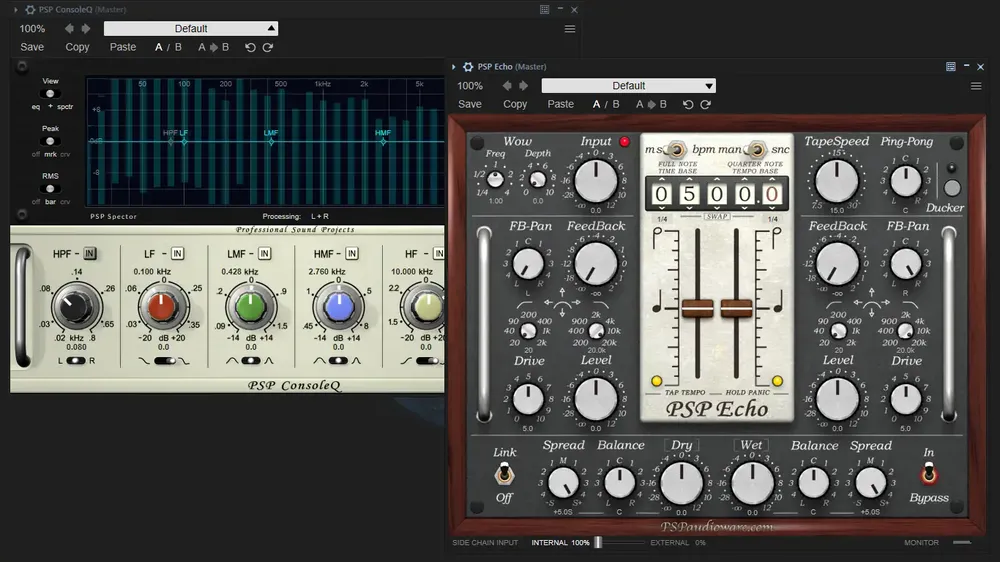Open the PSP ConsoleQ plugin settings gear
This screenshot has width=1000, height=562.
[x=30, y=10]
